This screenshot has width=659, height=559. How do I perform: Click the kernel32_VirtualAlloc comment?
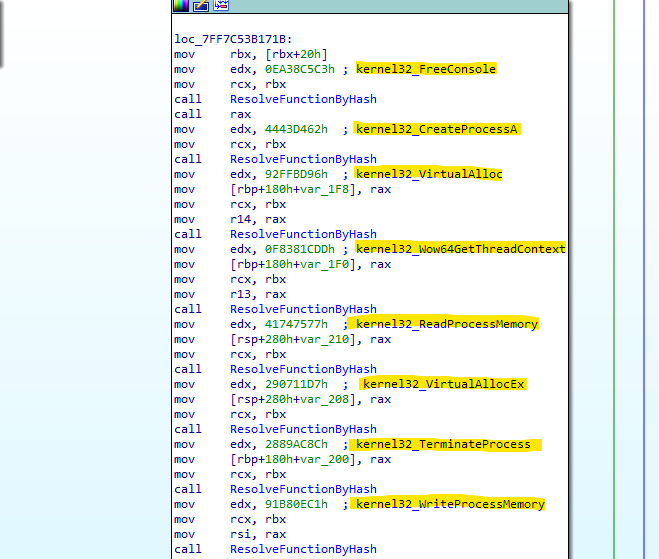pyautogui.click(x=429, y=174)
